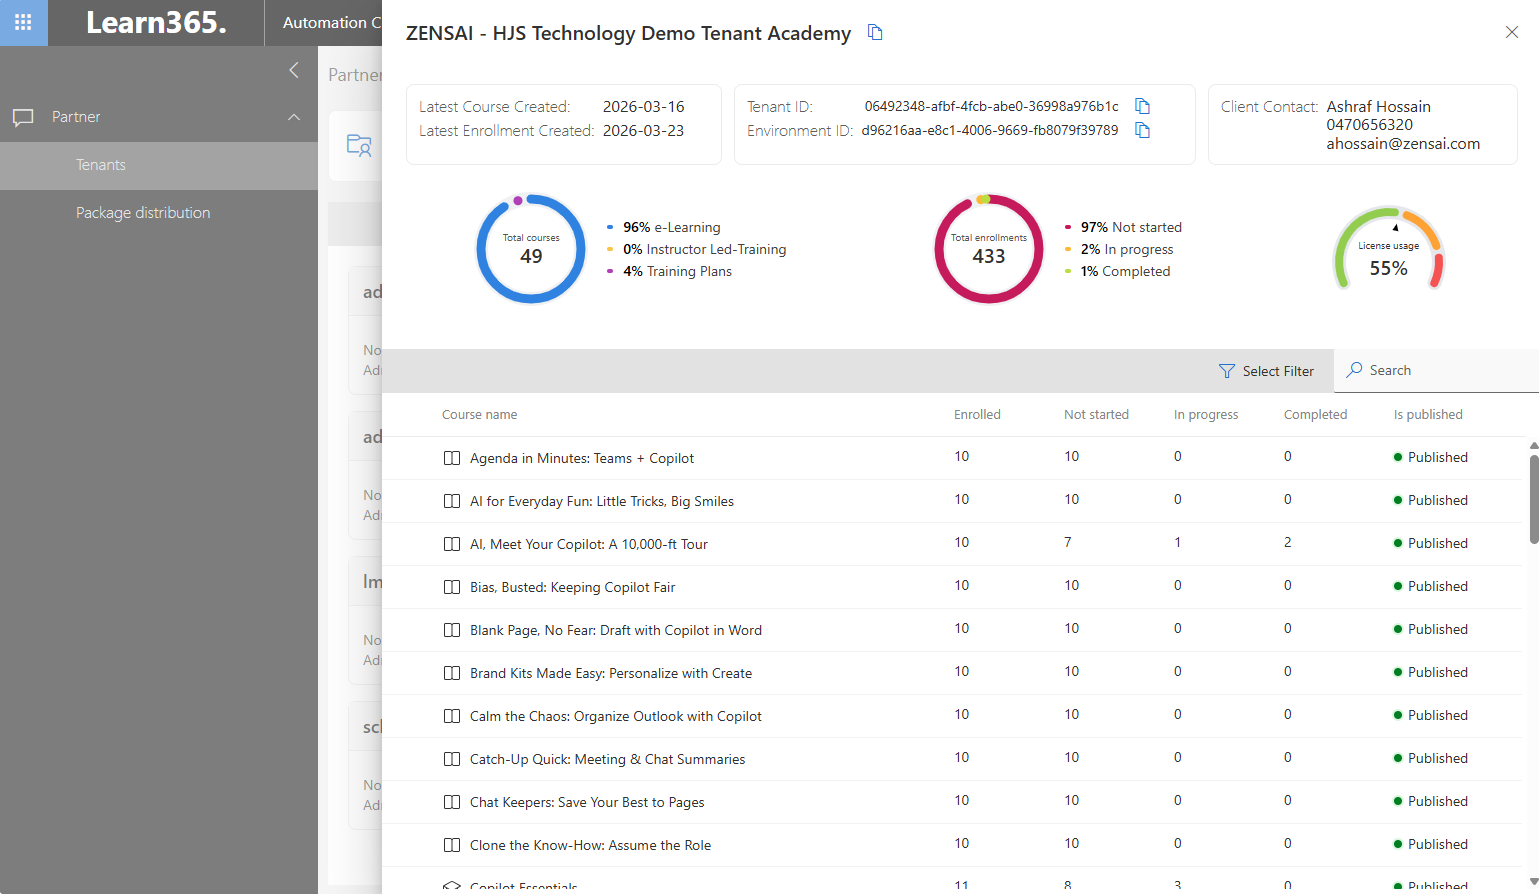Close the tenant details panel
Screen dimensions: 1539x894
[x=1512, y=32]
